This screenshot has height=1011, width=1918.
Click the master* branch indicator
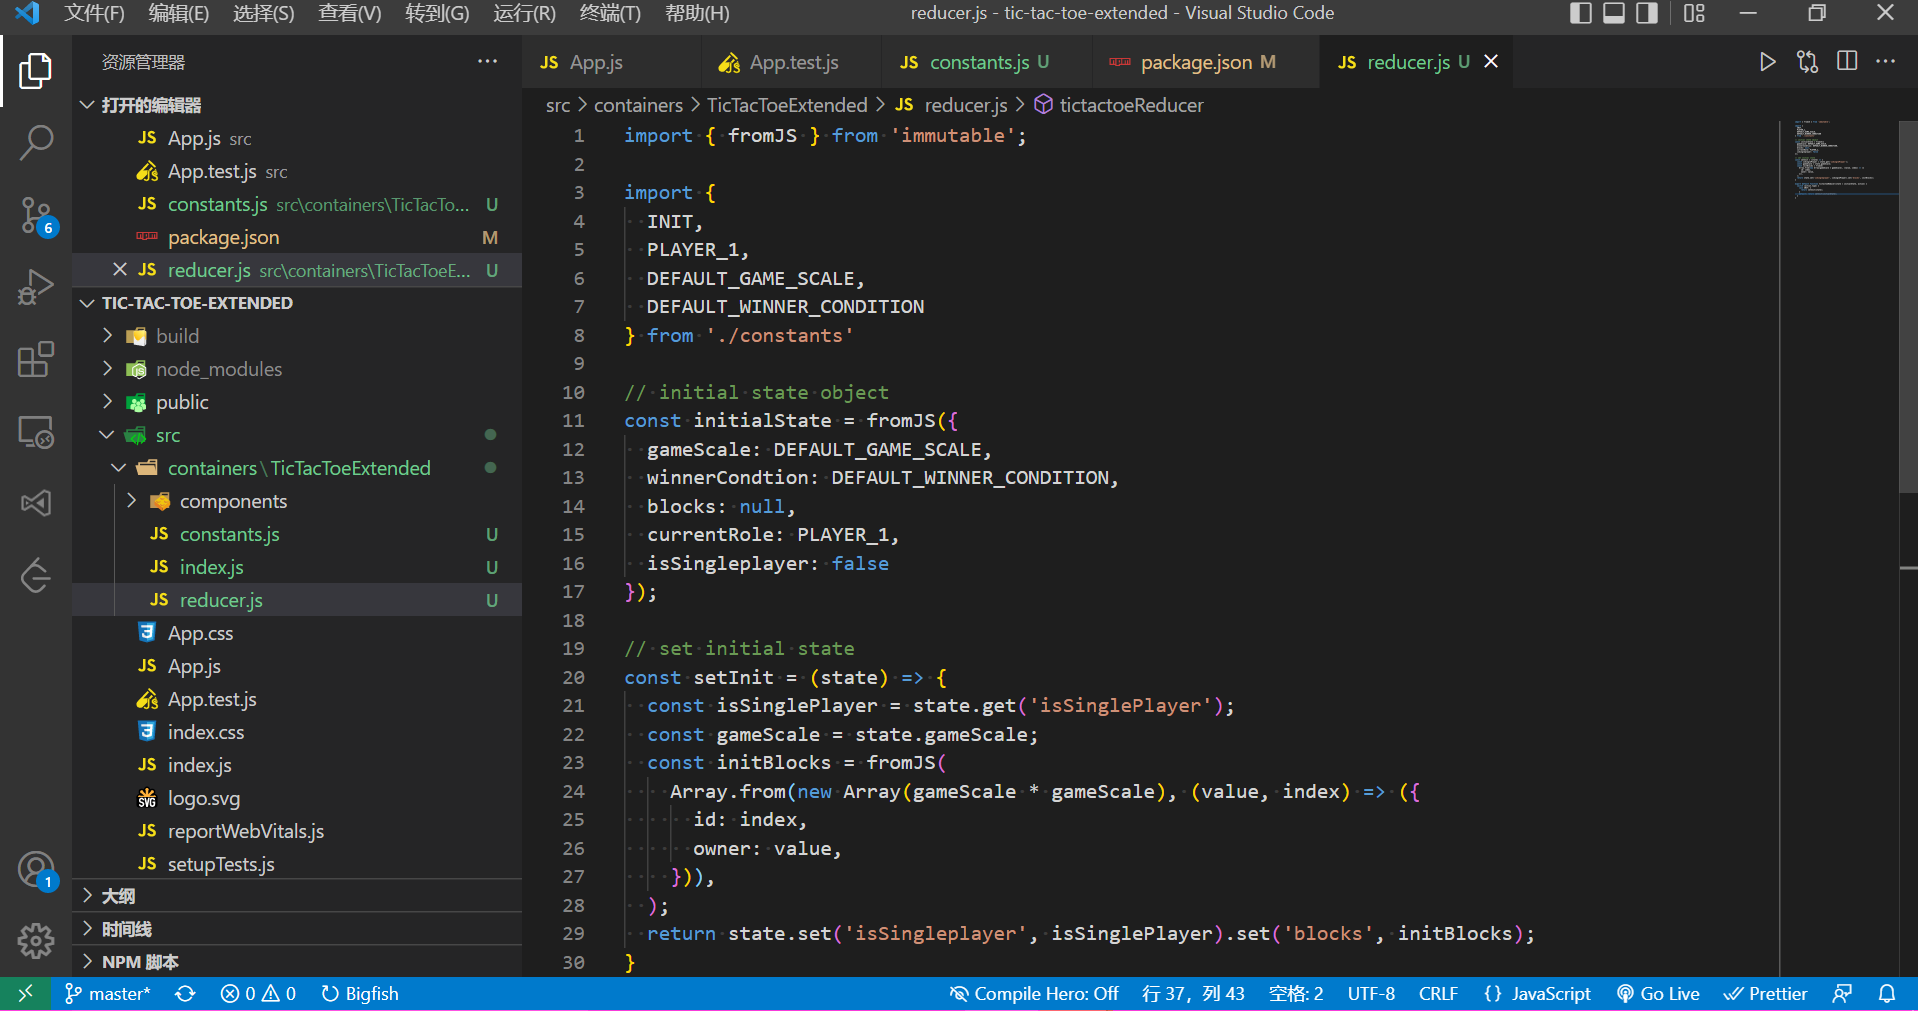coord(108,993)
